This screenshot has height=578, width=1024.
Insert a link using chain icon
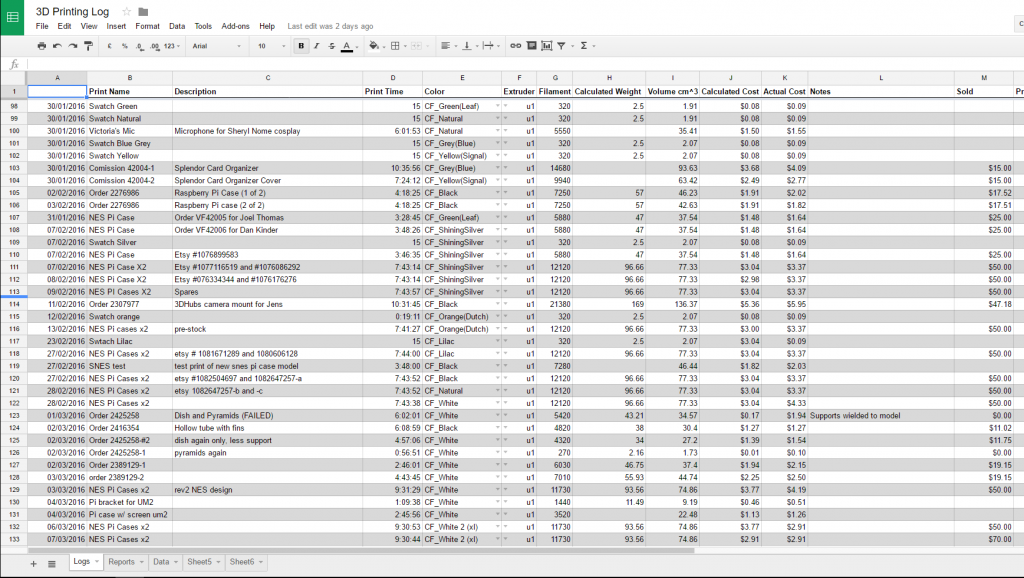pos(515,46)
